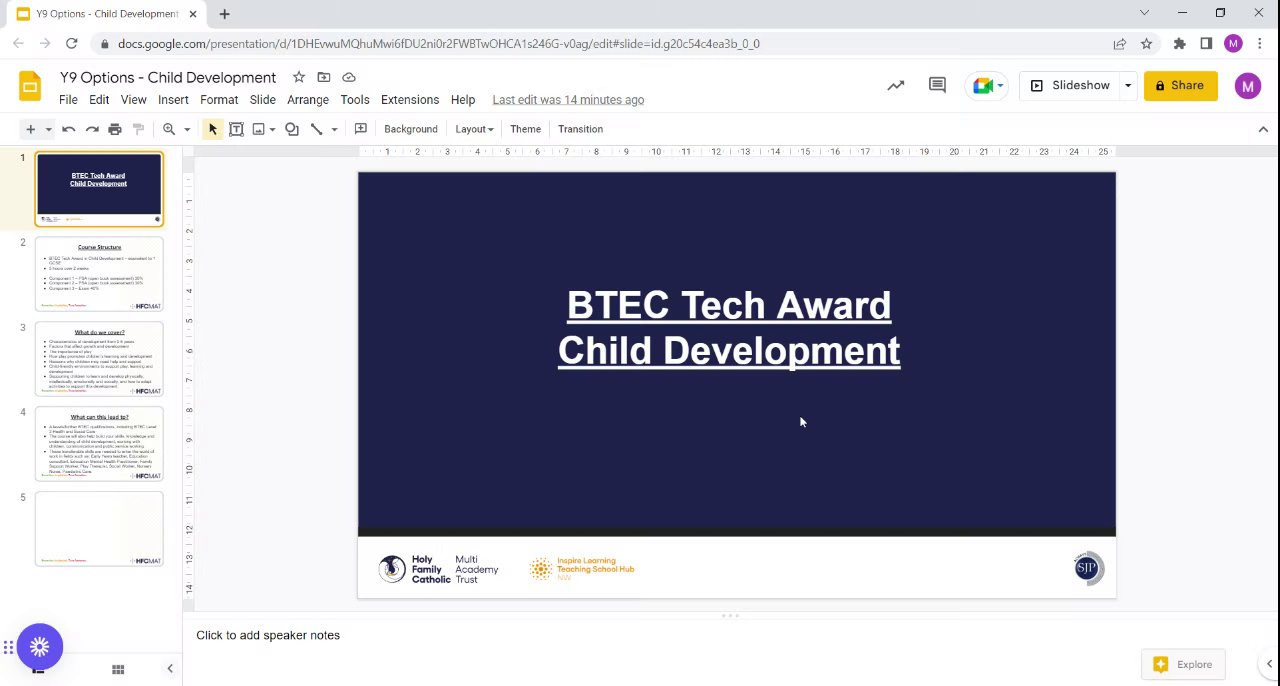The width and height of the screenshot is (1280, 686).
Task: Click the slide title 'BTEC Tech Award Child Development'
Action: (729, 328)
